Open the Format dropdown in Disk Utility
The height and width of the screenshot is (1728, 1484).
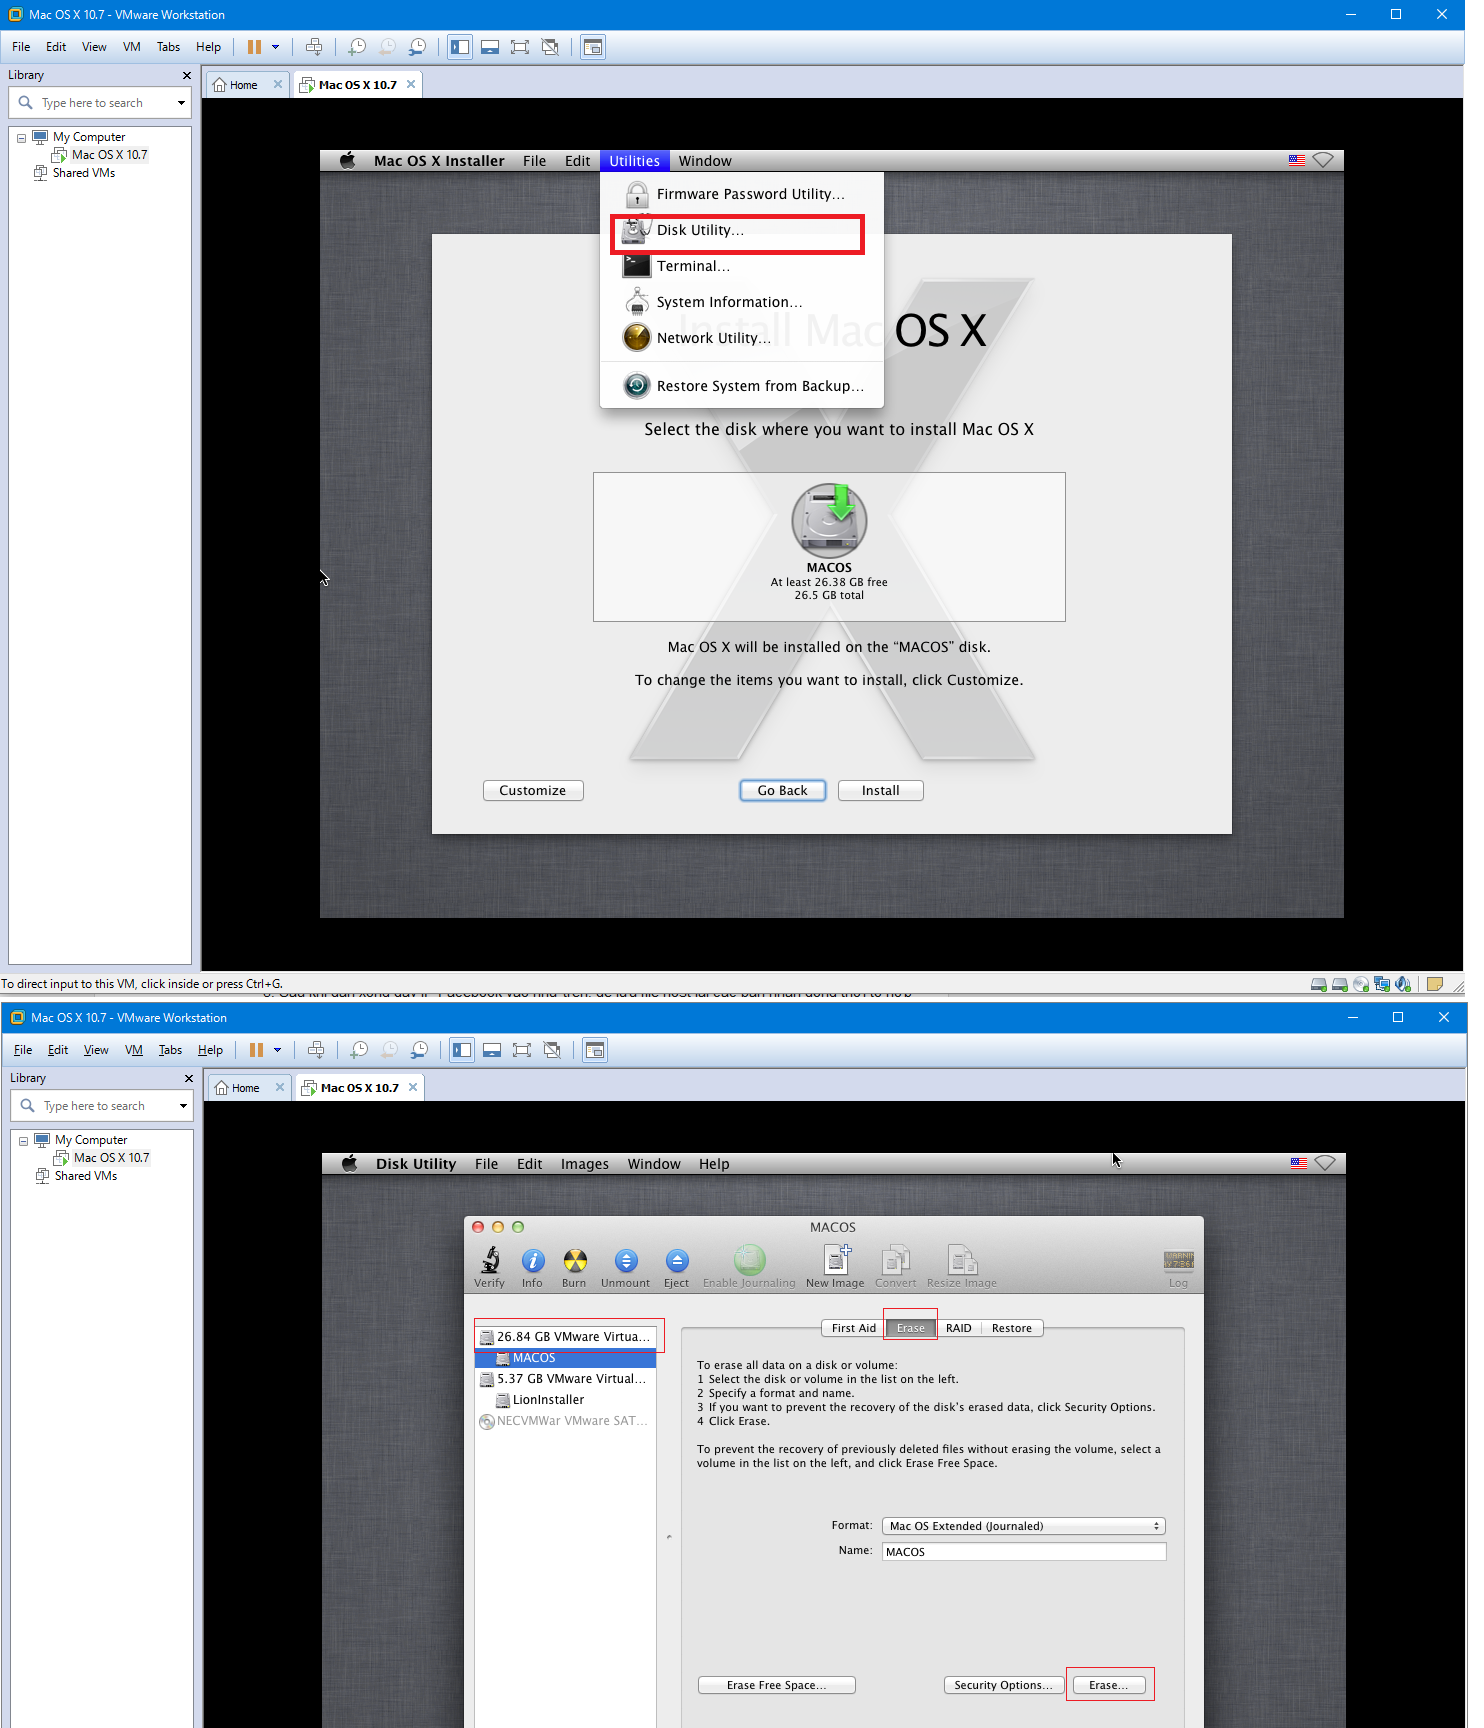click(x=1024, y=1526)
